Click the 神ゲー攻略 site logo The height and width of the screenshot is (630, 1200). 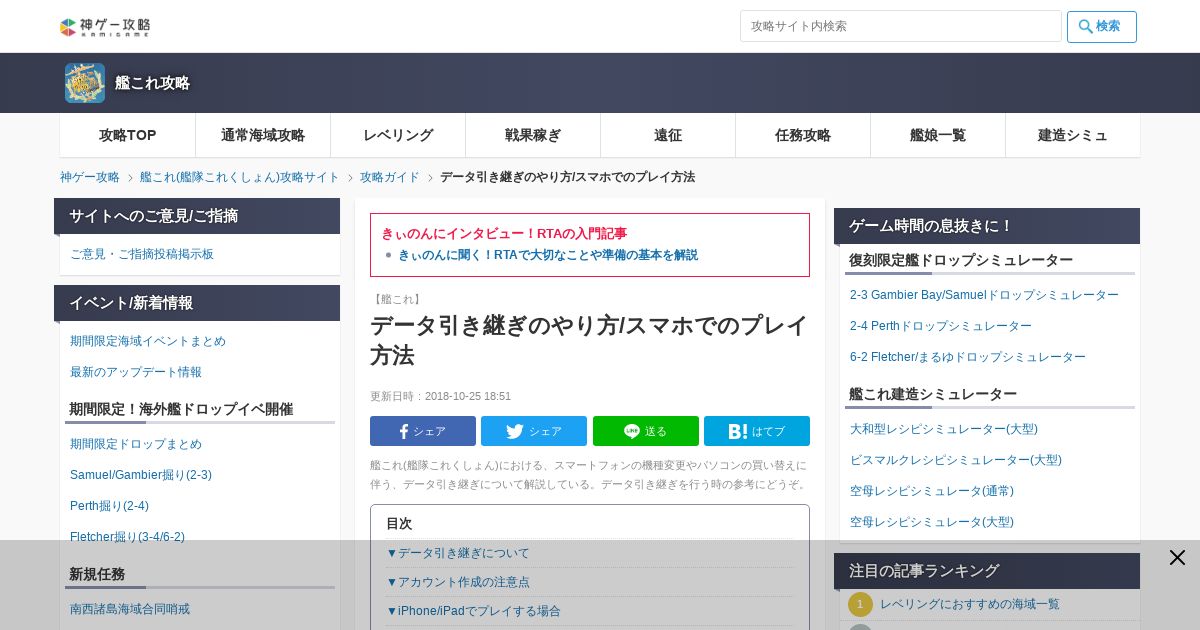point(105,27)
